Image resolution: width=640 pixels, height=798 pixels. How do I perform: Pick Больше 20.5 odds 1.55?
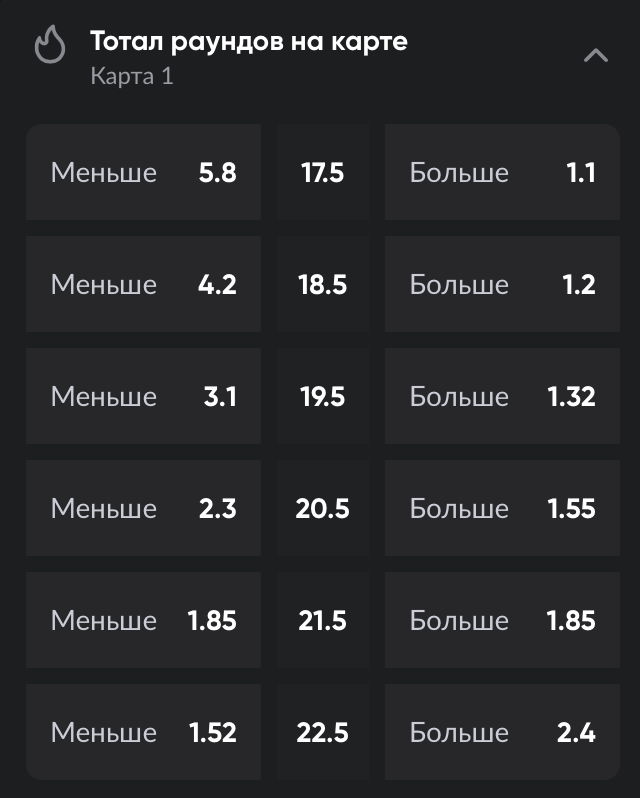[502, 509]
